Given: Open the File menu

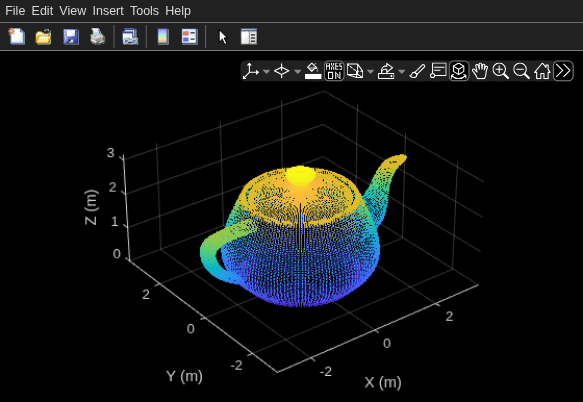Looking at the screenshot, I should pyautogui.click(x=15, y=11).
